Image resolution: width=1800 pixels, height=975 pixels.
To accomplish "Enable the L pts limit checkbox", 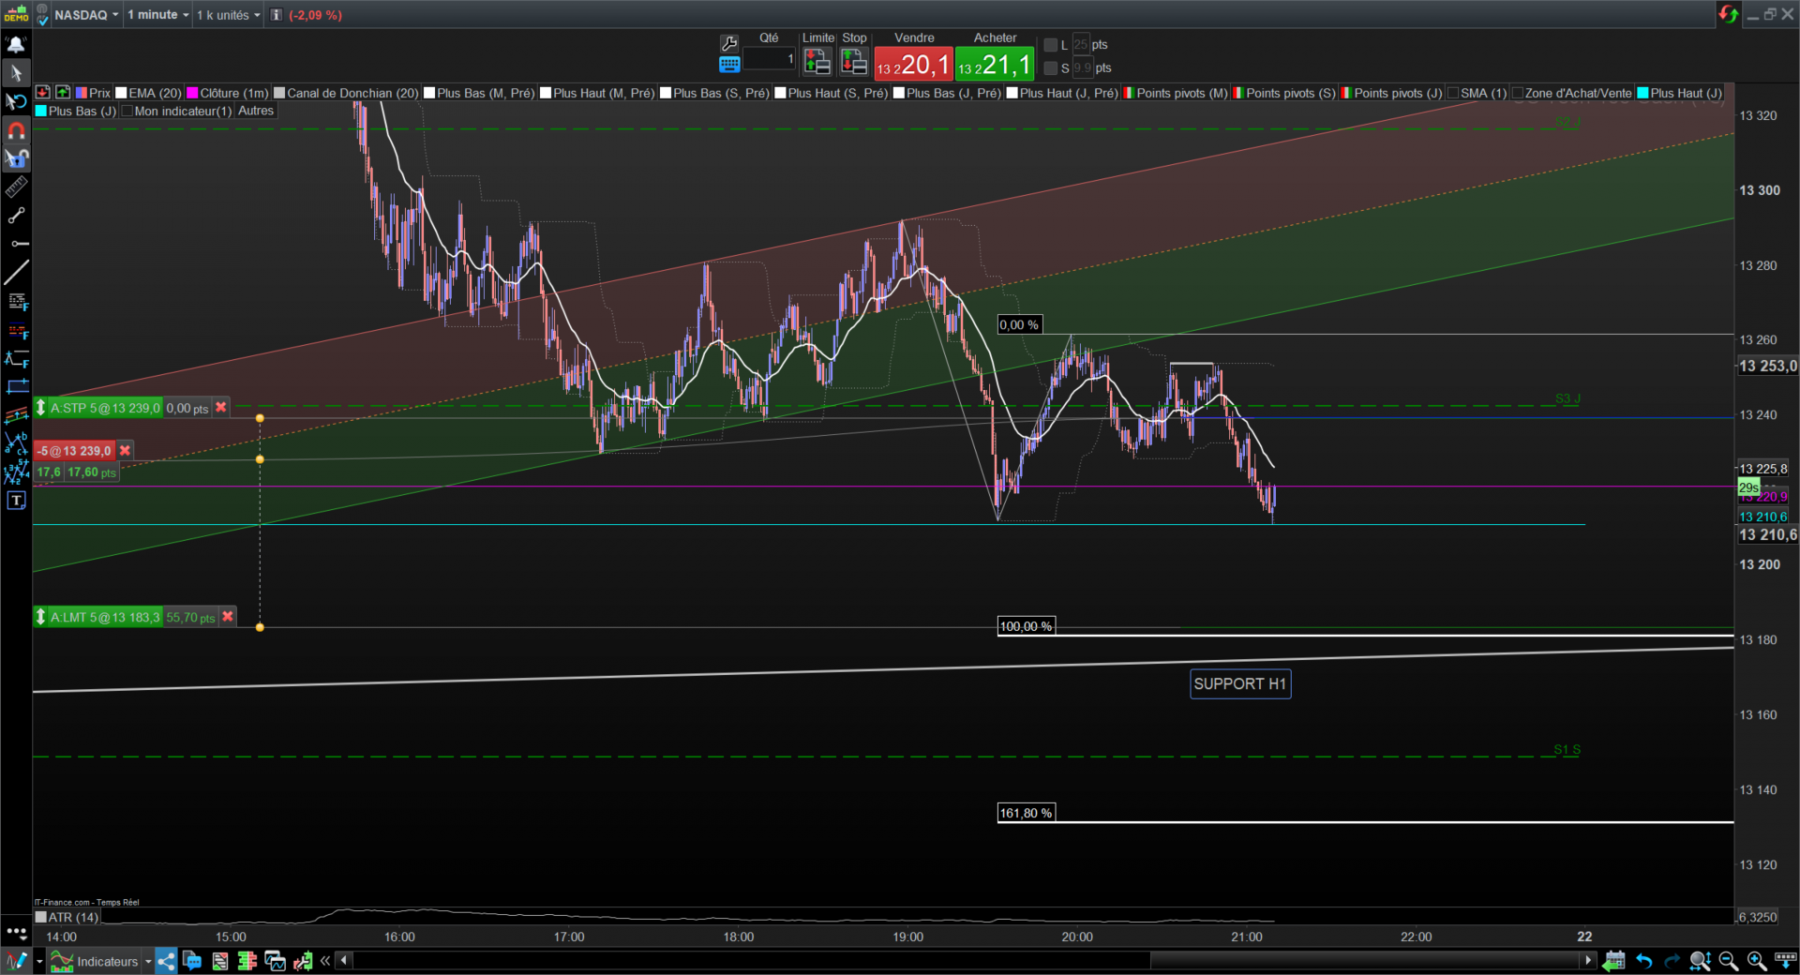I will pyautogui.click(x=1050, y=45).
